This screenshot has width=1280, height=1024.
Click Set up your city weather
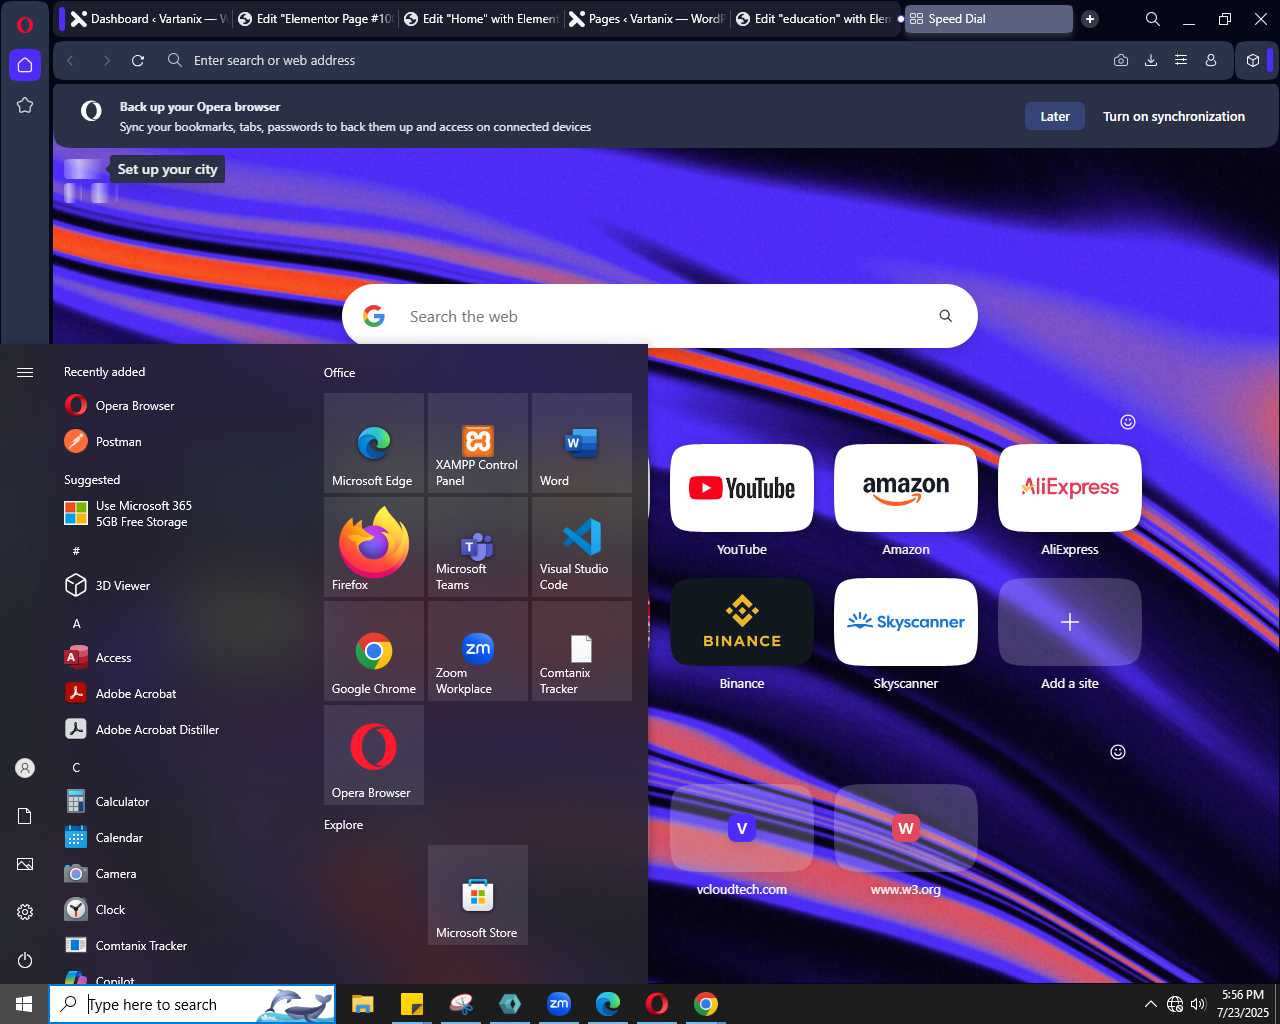[167, 169]
